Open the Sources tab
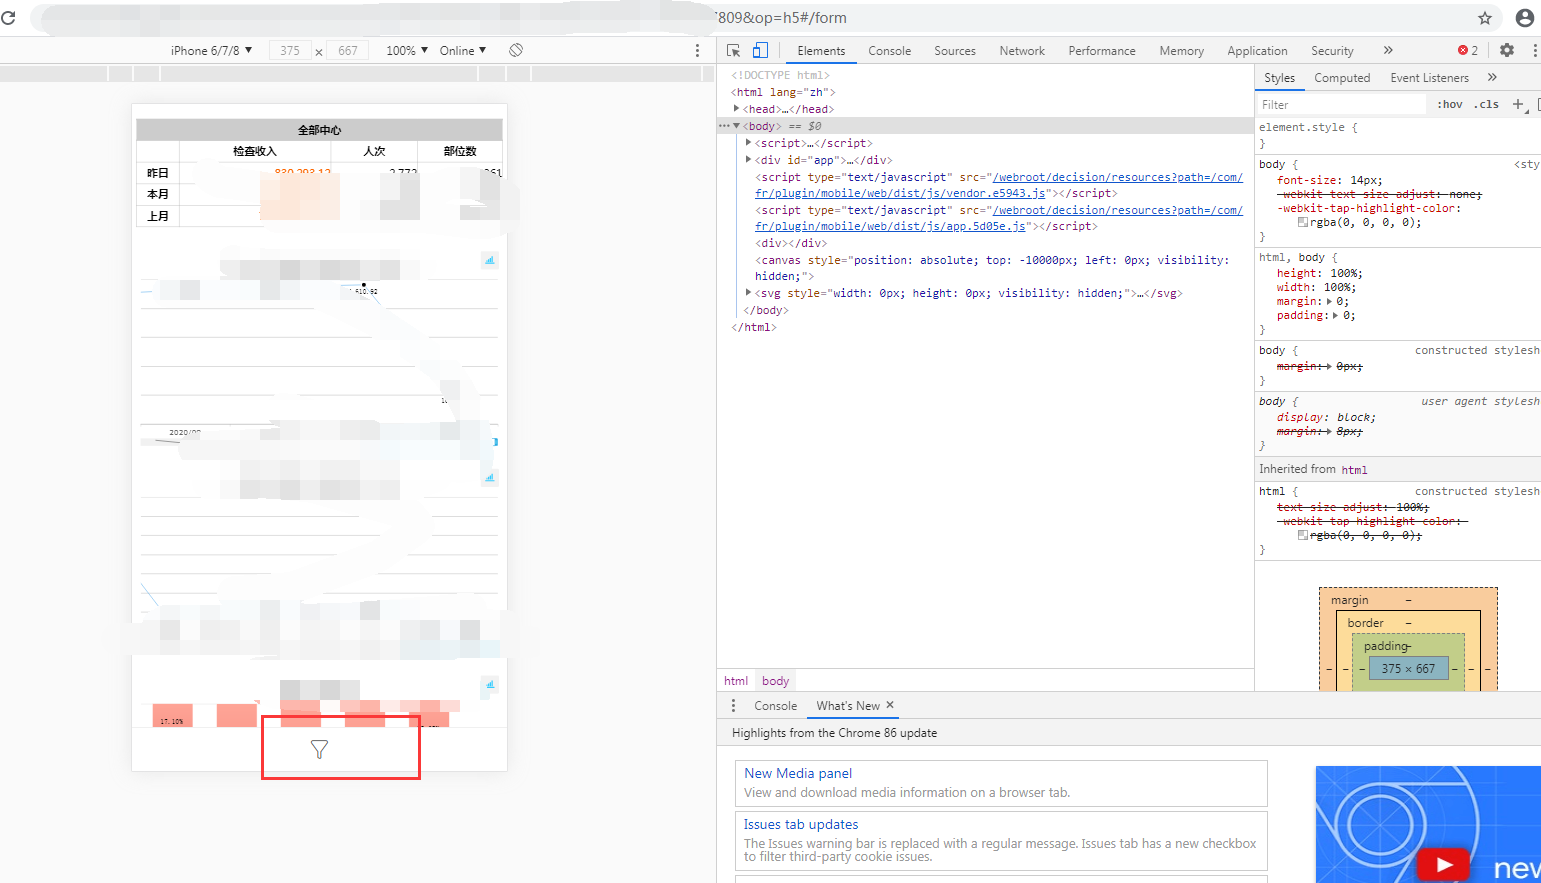Viewport: 1541px width, 883px height. click(x=955, y=50)
